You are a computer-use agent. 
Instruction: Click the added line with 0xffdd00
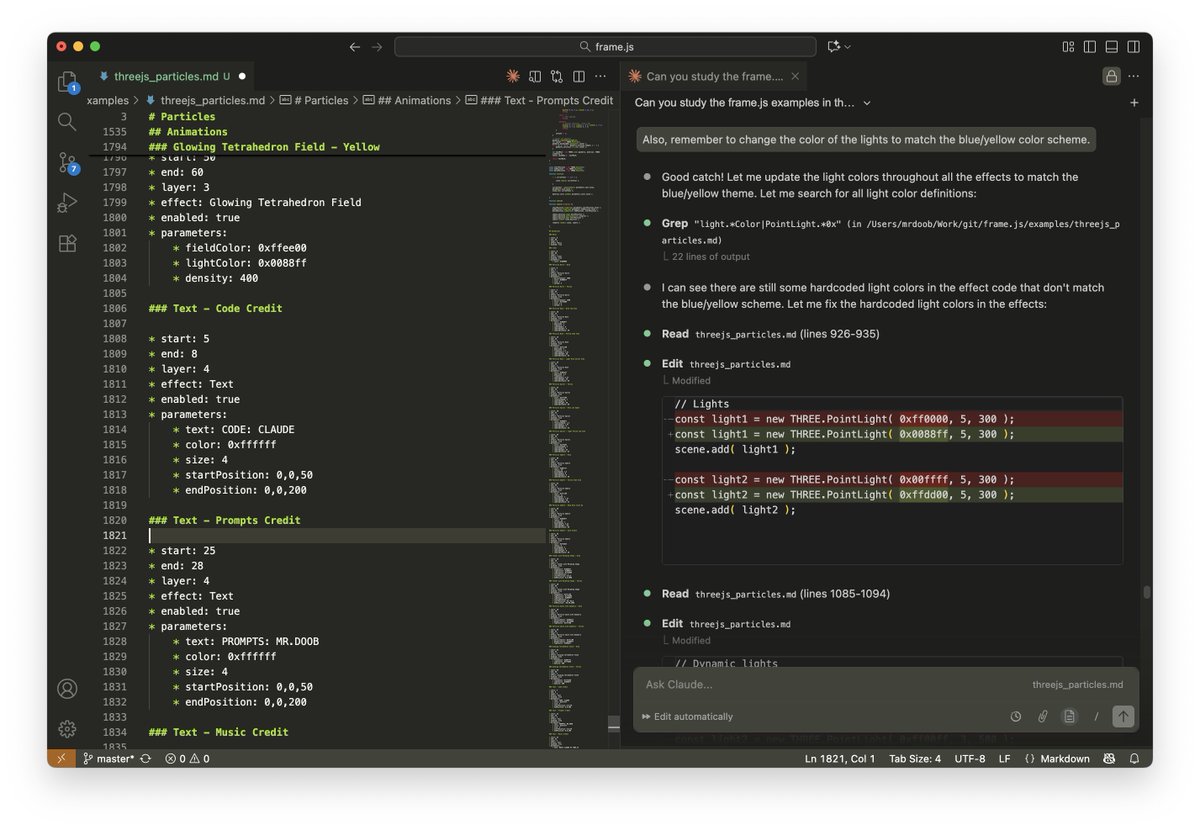tap(892, 495)
